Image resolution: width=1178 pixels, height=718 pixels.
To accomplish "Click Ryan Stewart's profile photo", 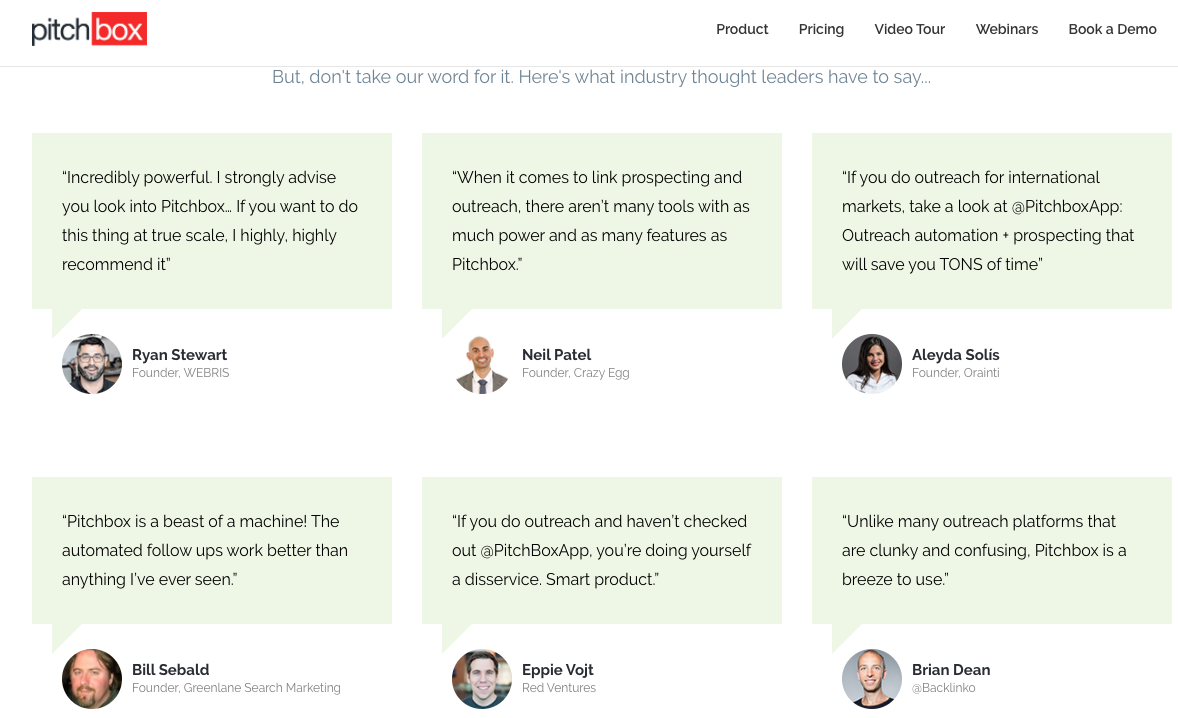I will [x=92, y=364].
